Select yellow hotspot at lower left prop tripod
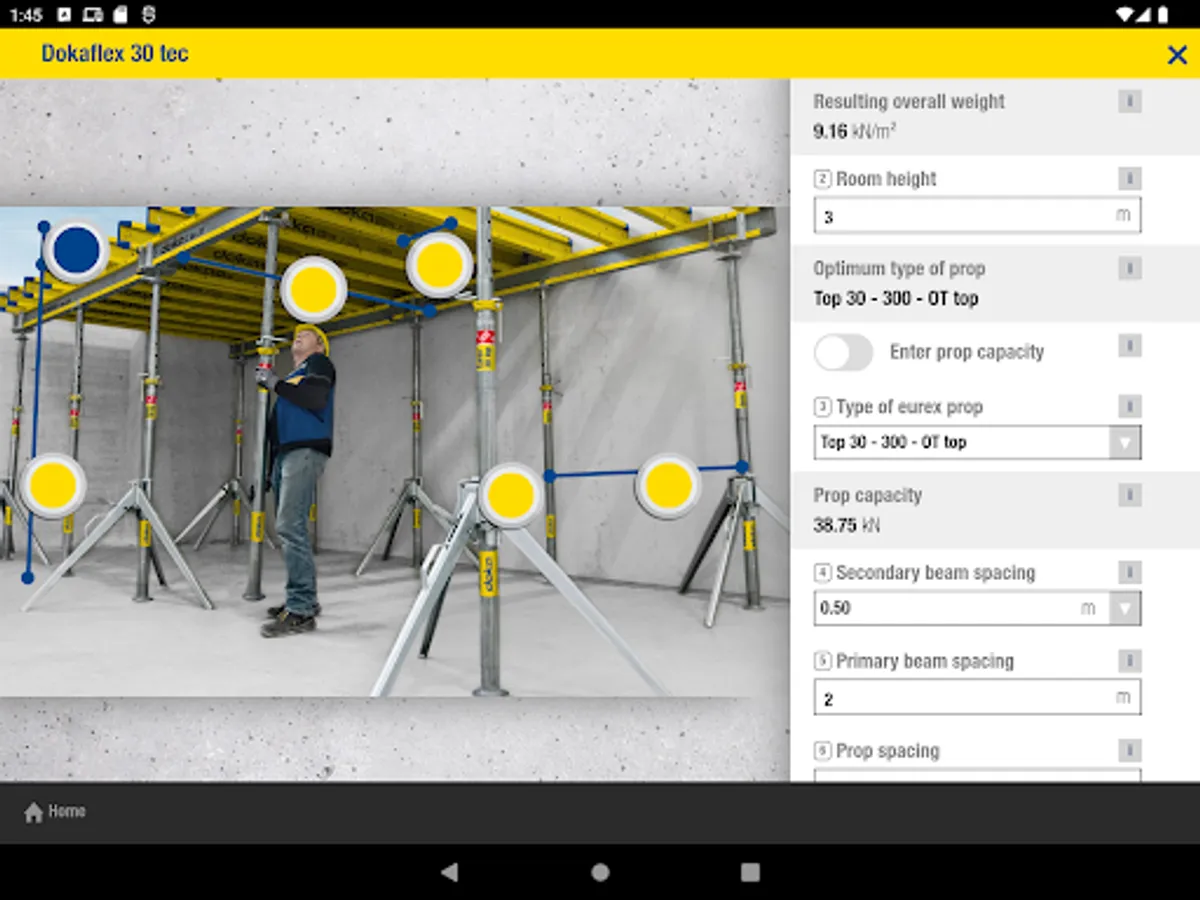The height and width of the screenshot is (900, 1200). (53, 485)
